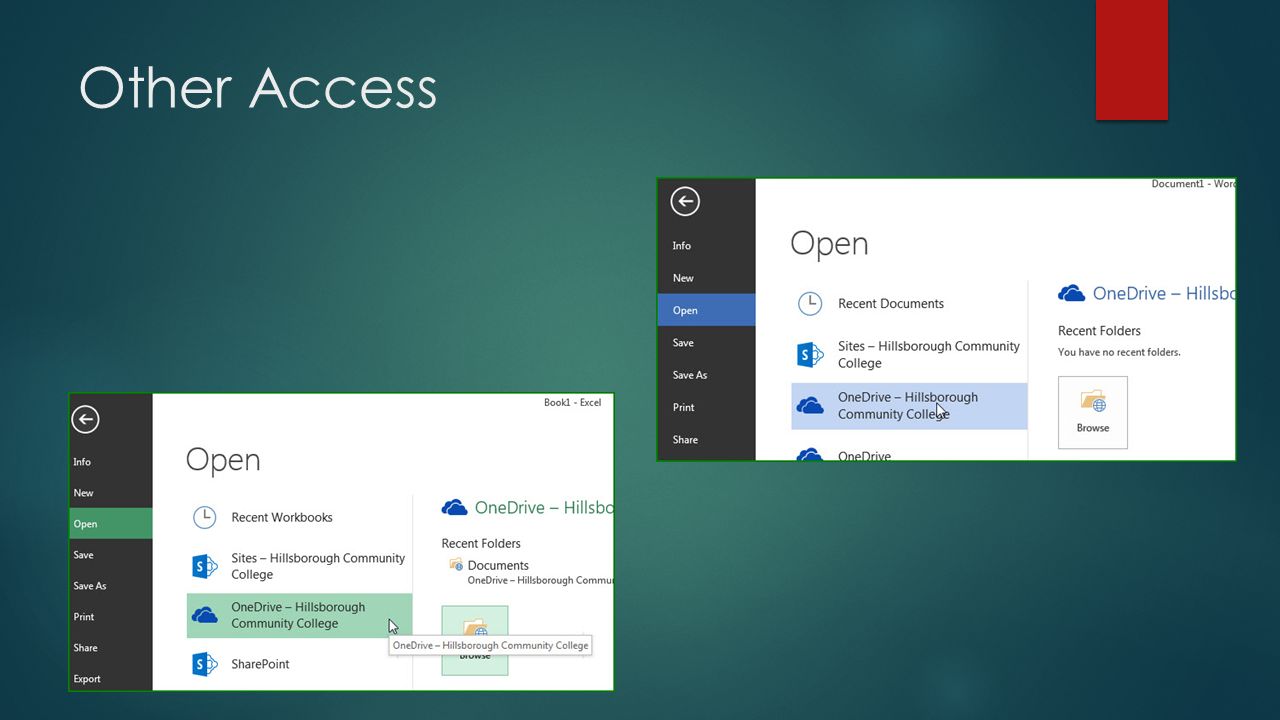Click the OneDrive cloud header icon in Excel
The image size is (1280, 720).
[x=455, y=508]
